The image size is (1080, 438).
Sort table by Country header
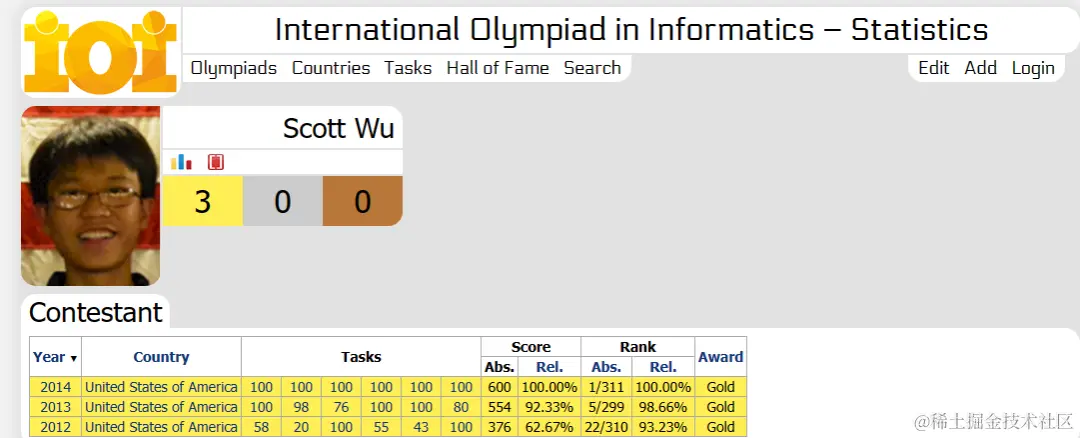(161, 357)
